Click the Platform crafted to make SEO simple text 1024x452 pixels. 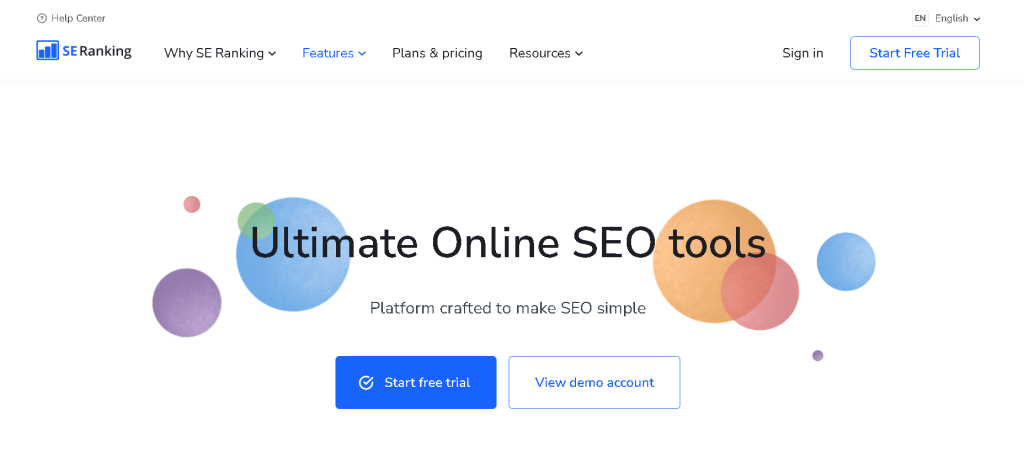pyautogui.click(x=507, y=308)
